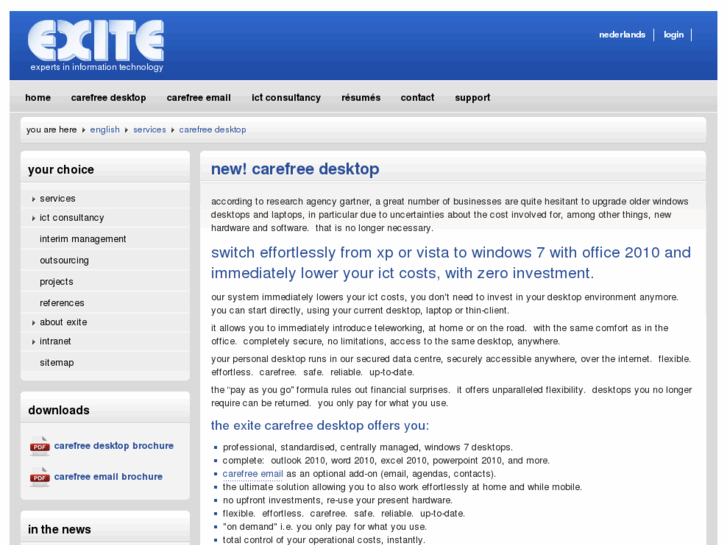The image size is (727, 545).
Task: Open the support menu item
Action: pos(472,98)
